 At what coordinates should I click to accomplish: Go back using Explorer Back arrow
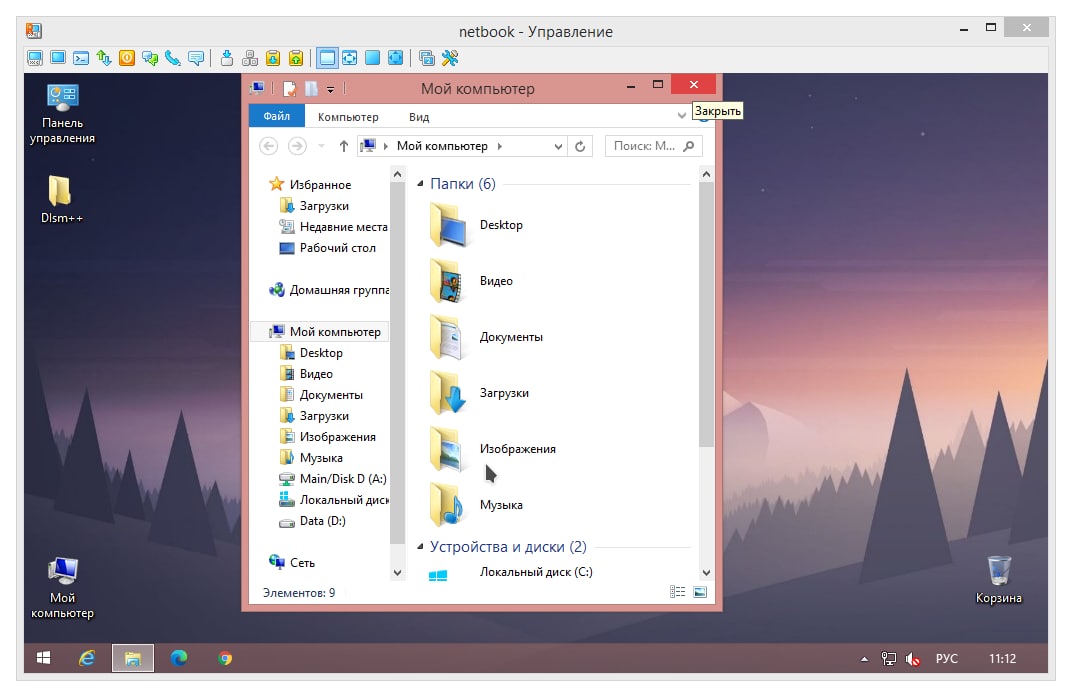pyautogui.click(x=269, y=146)
